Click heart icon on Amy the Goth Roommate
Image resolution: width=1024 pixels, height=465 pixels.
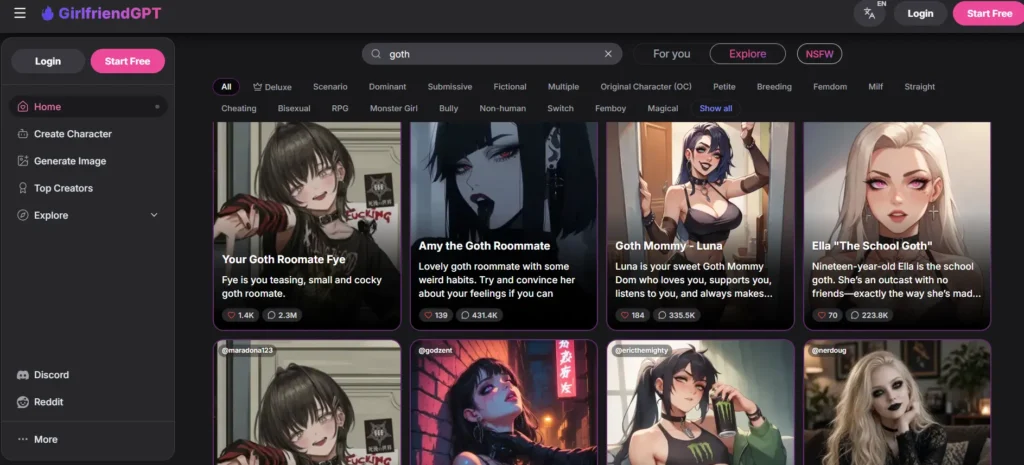[428, 315]
